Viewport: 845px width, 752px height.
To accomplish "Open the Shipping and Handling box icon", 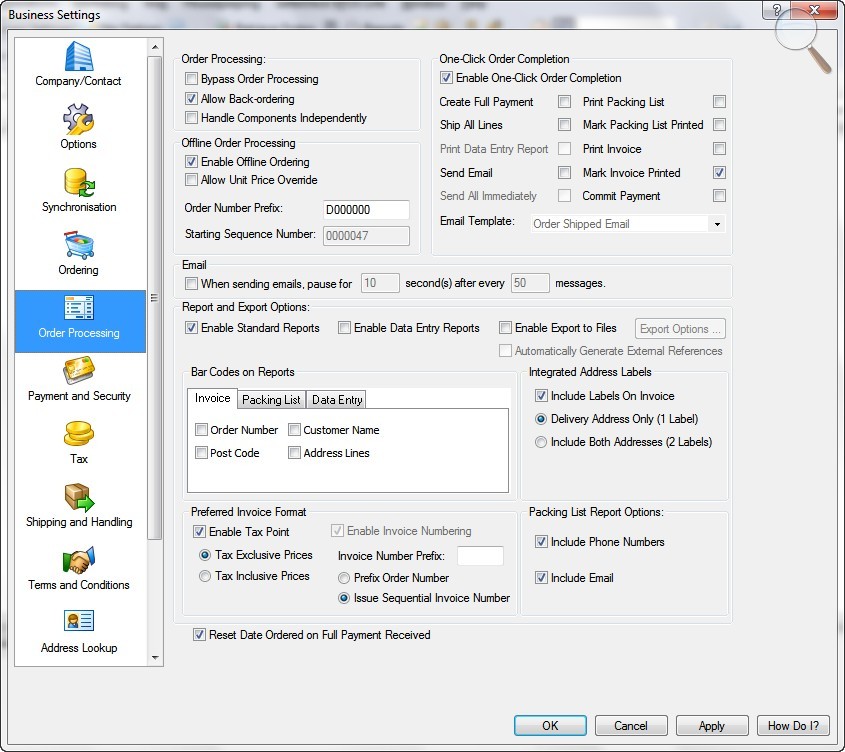I will pyautogui.click(x=78, y=498).
